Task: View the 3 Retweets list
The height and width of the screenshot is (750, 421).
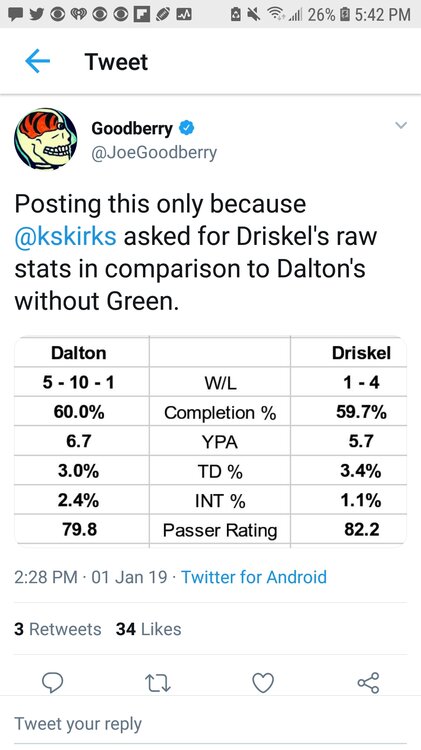Action: tap(57, 629)
